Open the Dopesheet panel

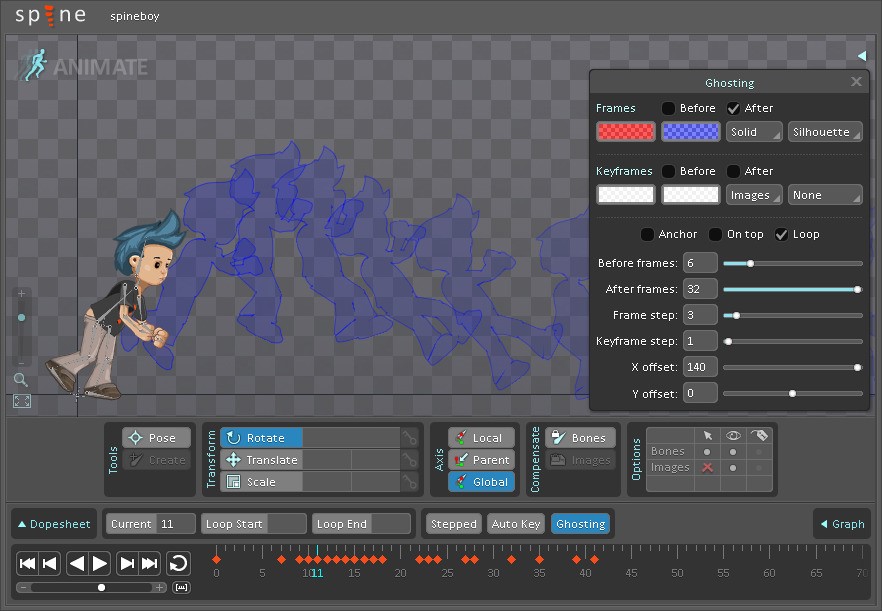[x=53, y=524]
